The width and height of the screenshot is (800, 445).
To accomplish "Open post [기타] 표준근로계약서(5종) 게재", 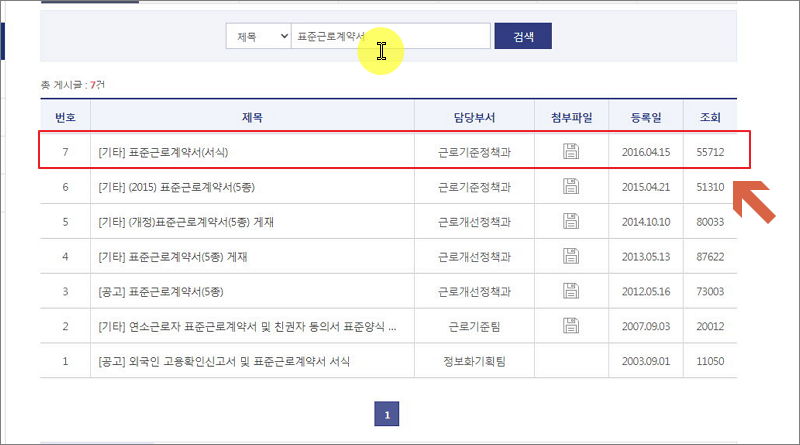I will click(173, 257).
